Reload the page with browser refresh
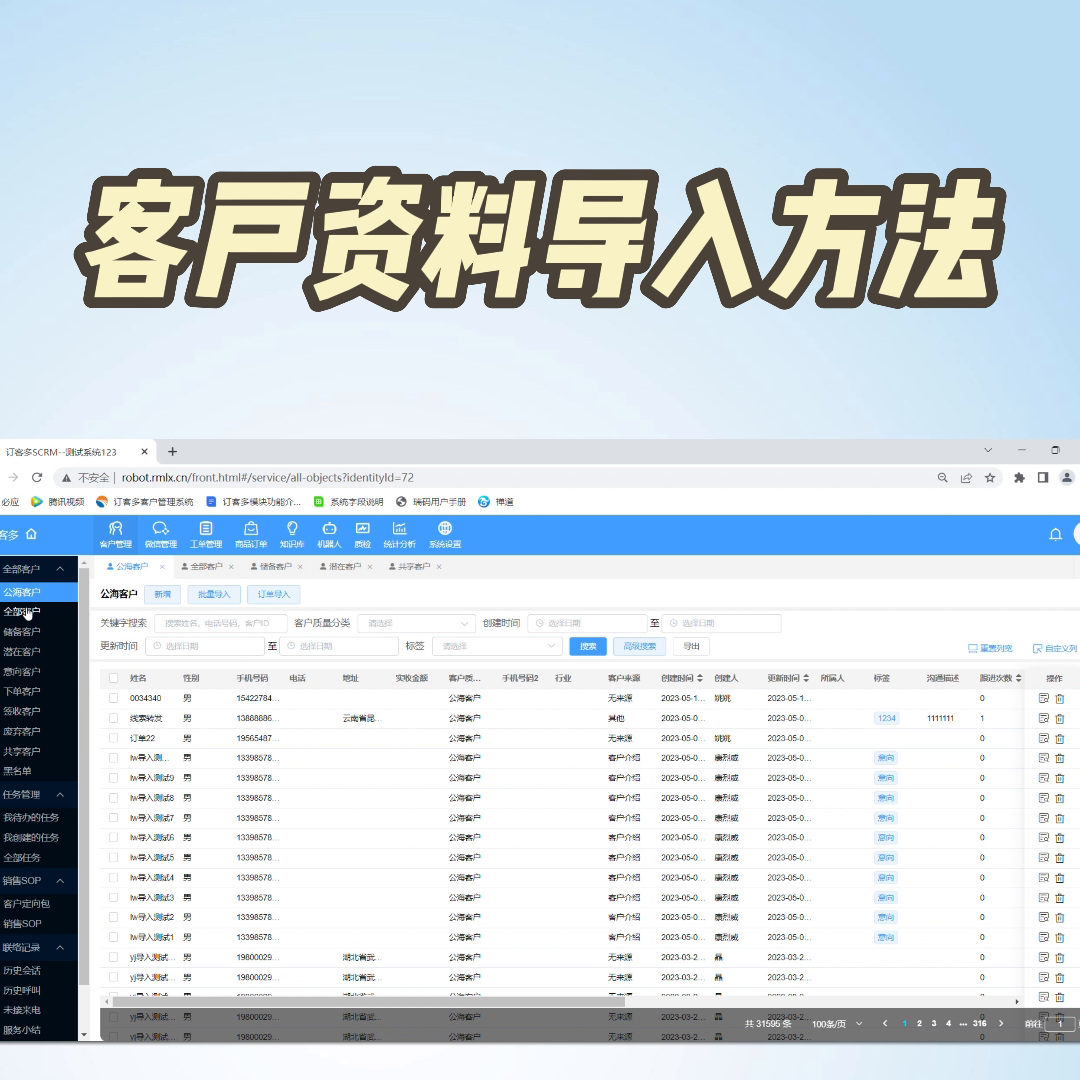Viewport: 1080px width, 1080px height. point(37,477)
